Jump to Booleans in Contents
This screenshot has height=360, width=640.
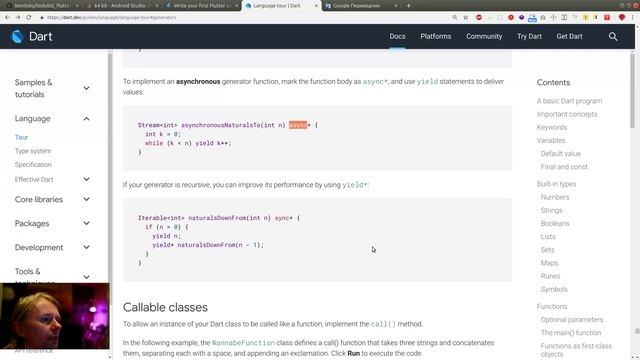point(555,223)
